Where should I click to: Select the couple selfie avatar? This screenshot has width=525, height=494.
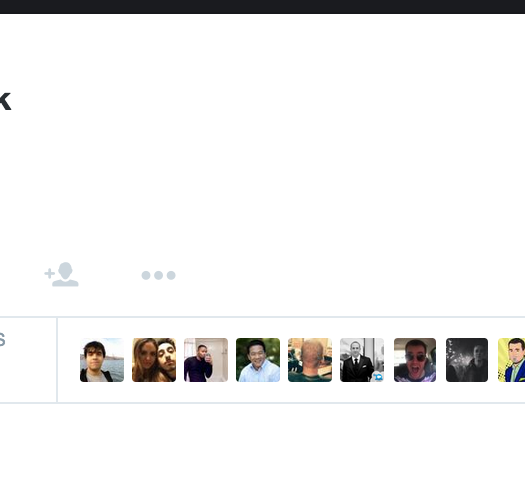154,360
